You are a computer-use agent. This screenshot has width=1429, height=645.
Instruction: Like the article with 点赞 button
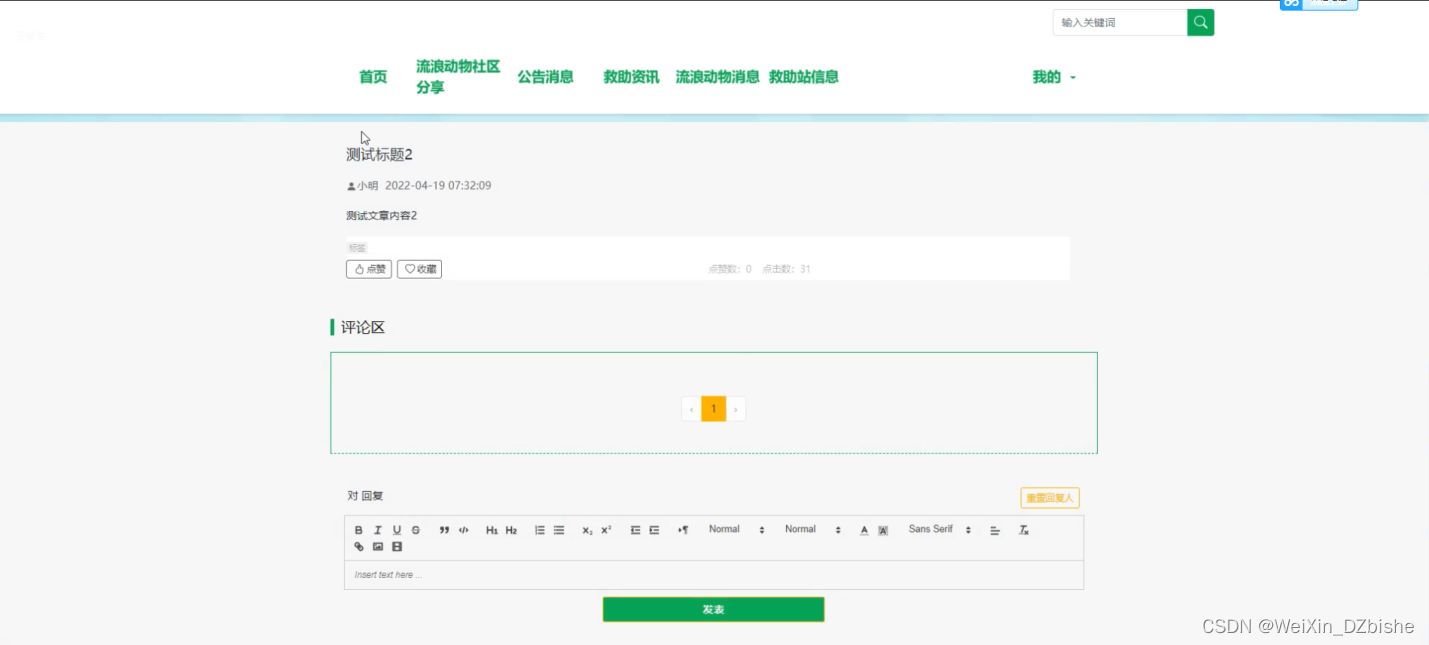pos(369,269)
